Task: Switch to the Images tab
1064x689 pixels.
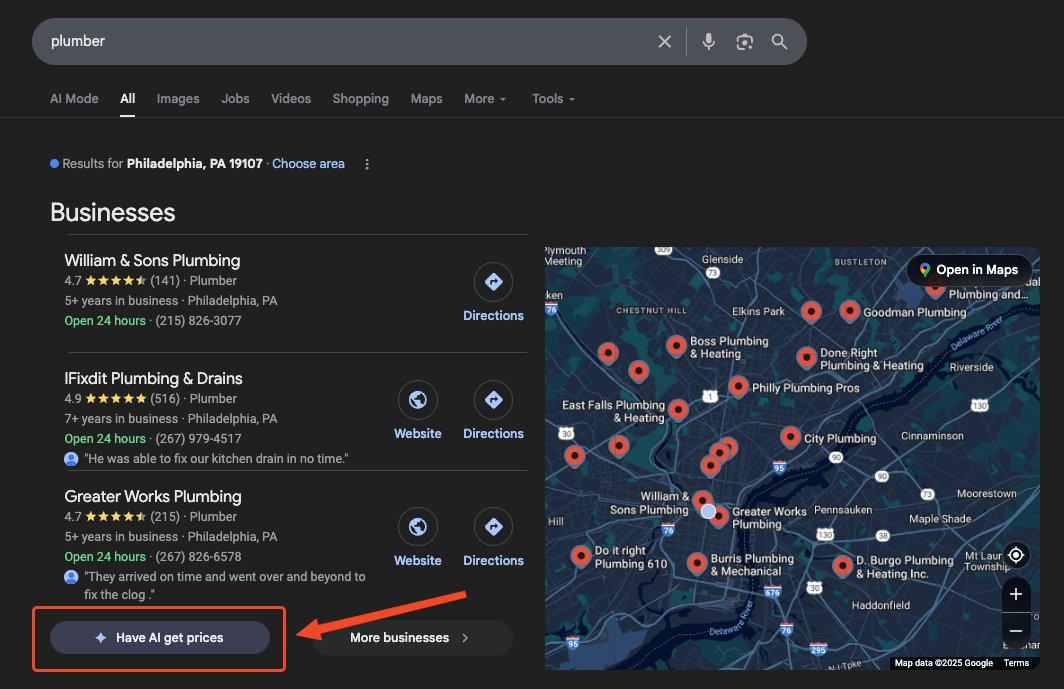Action: (178, 99)
